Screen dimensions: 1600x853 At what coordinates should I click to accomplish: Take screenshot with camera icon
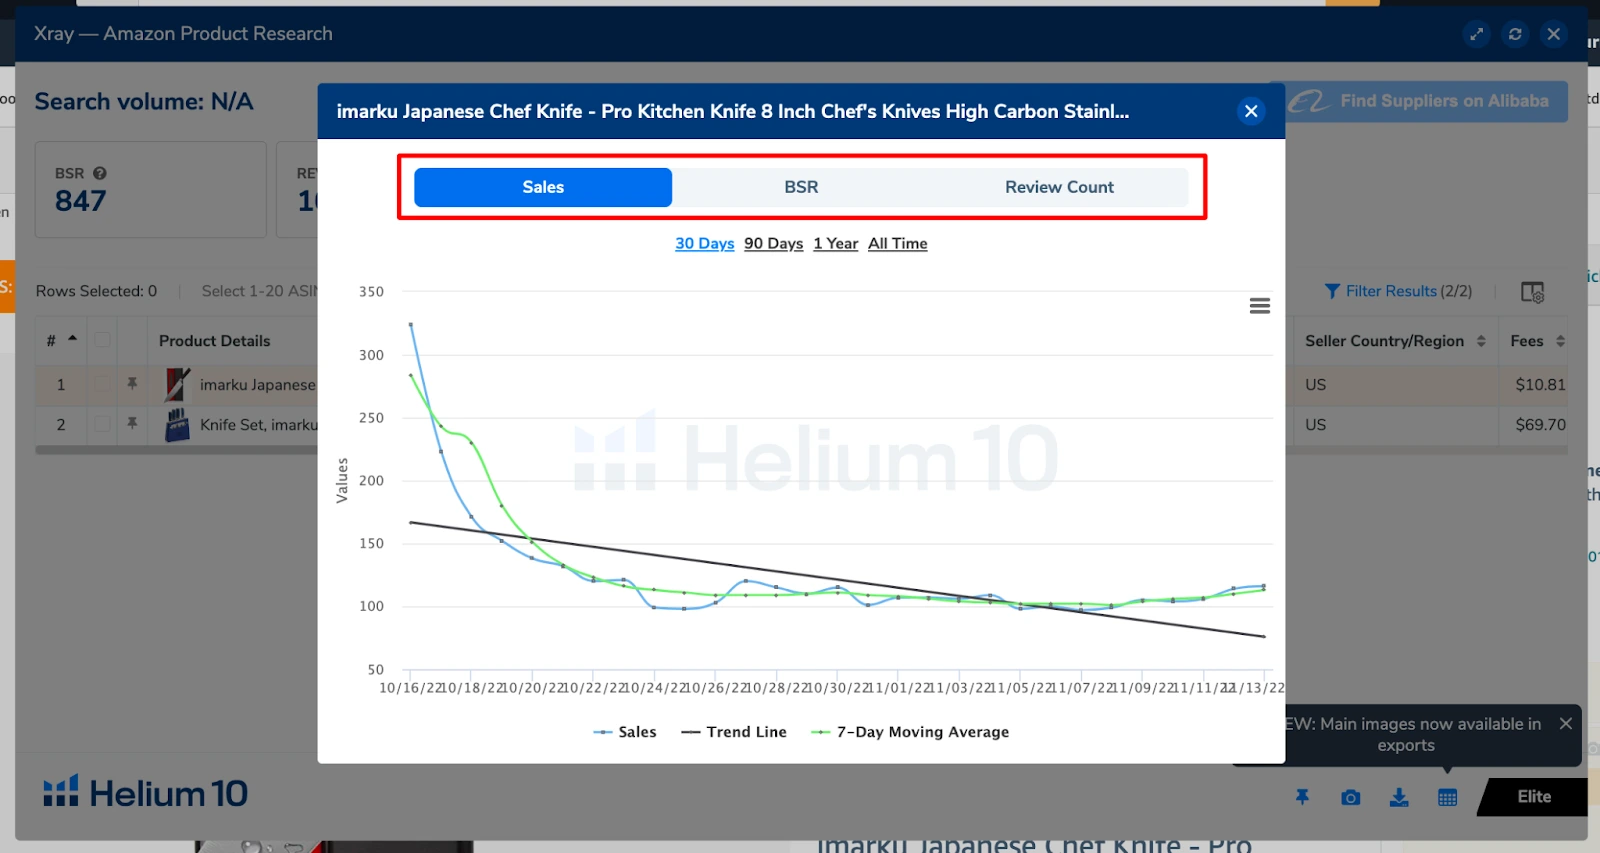1351,797
